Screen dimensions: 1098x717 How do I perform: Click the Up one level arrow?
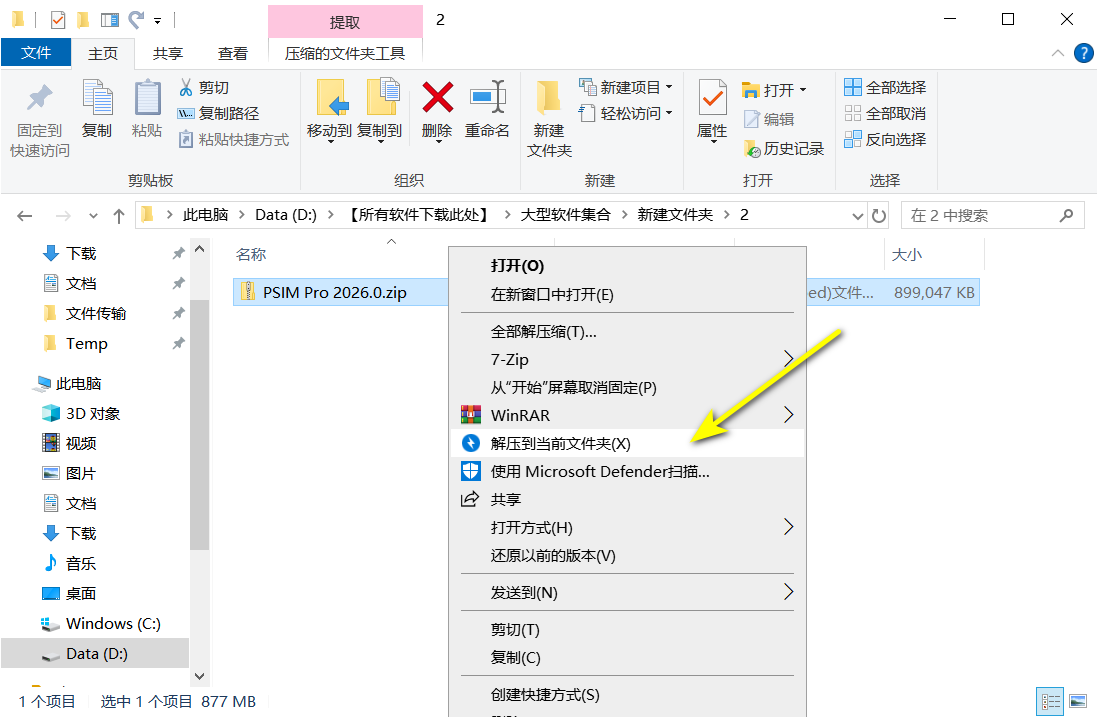click(x=119, y=216)
